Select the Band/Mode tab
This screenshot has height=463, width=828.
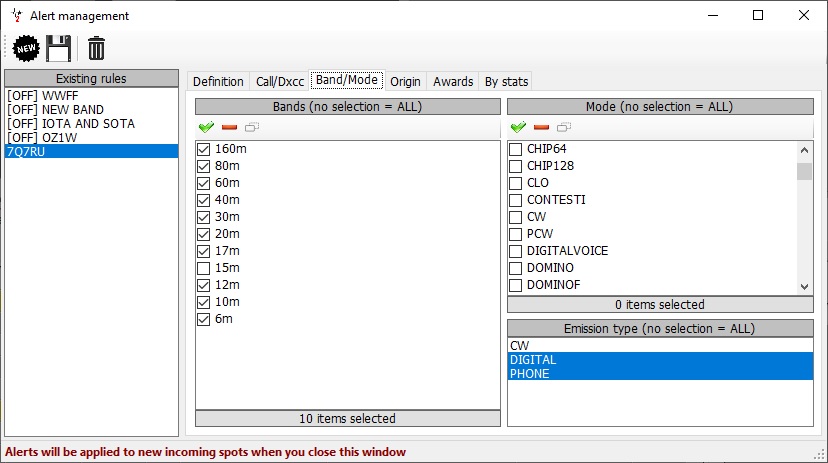pyautogui.click(x=347, y=80)
